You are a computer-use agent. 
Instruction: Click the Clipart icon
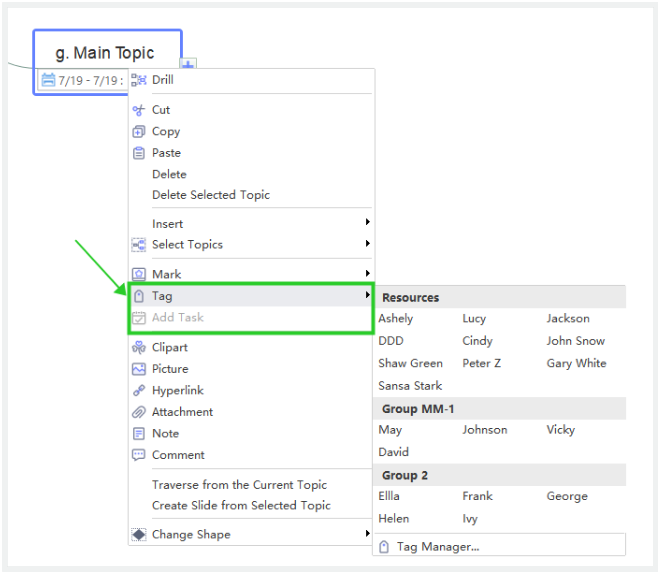coord(139,348)
